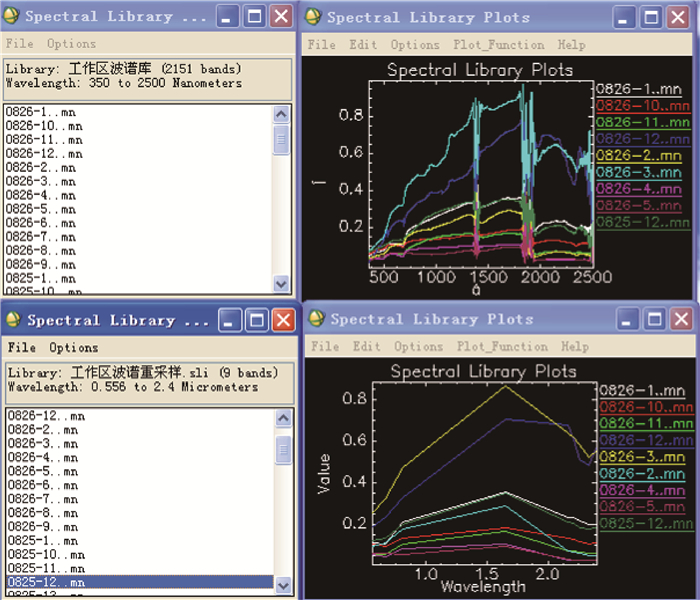The height and width of the screenshot is (600, 700).
Task: Open Options menu in bottom-left Spectral Library window
Action: point(74,348)
